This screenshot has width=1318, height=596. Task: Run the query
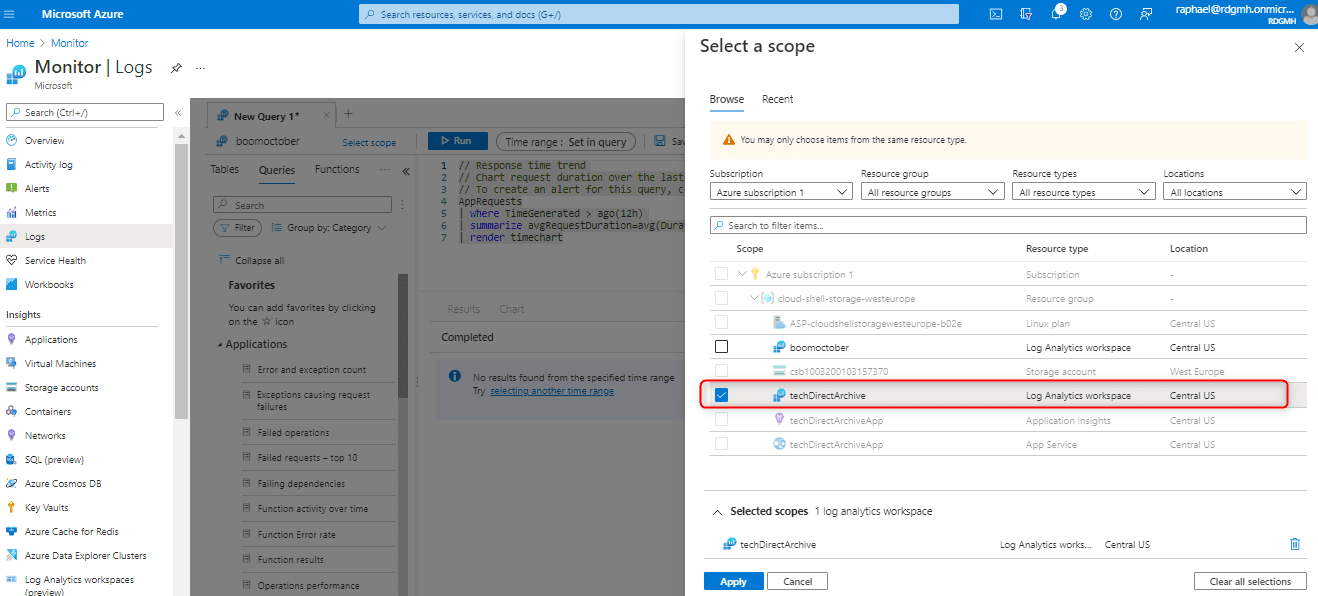coord(457,141)
